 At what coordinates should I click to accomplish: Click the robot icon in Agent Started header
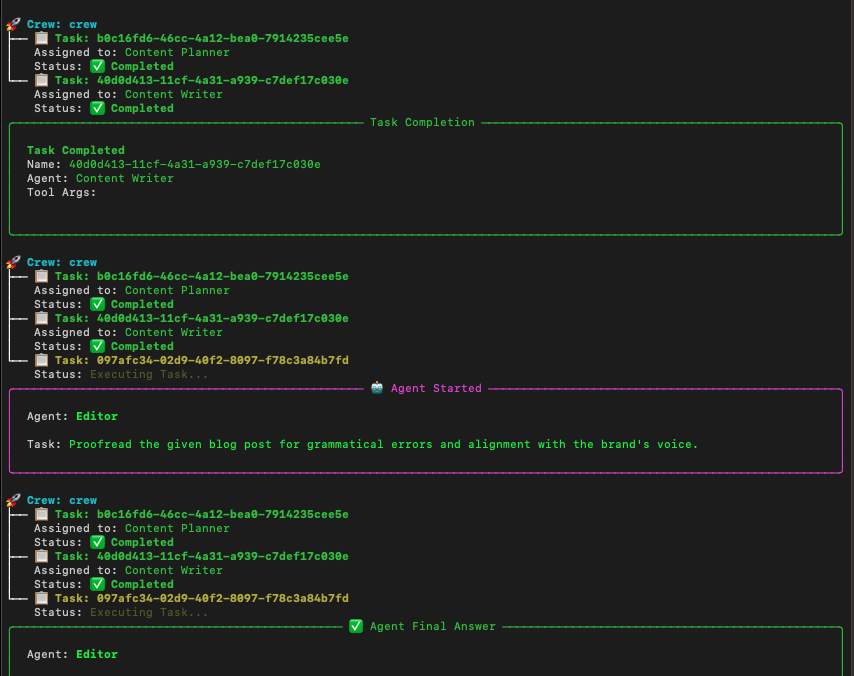click(x=377, y=388)
